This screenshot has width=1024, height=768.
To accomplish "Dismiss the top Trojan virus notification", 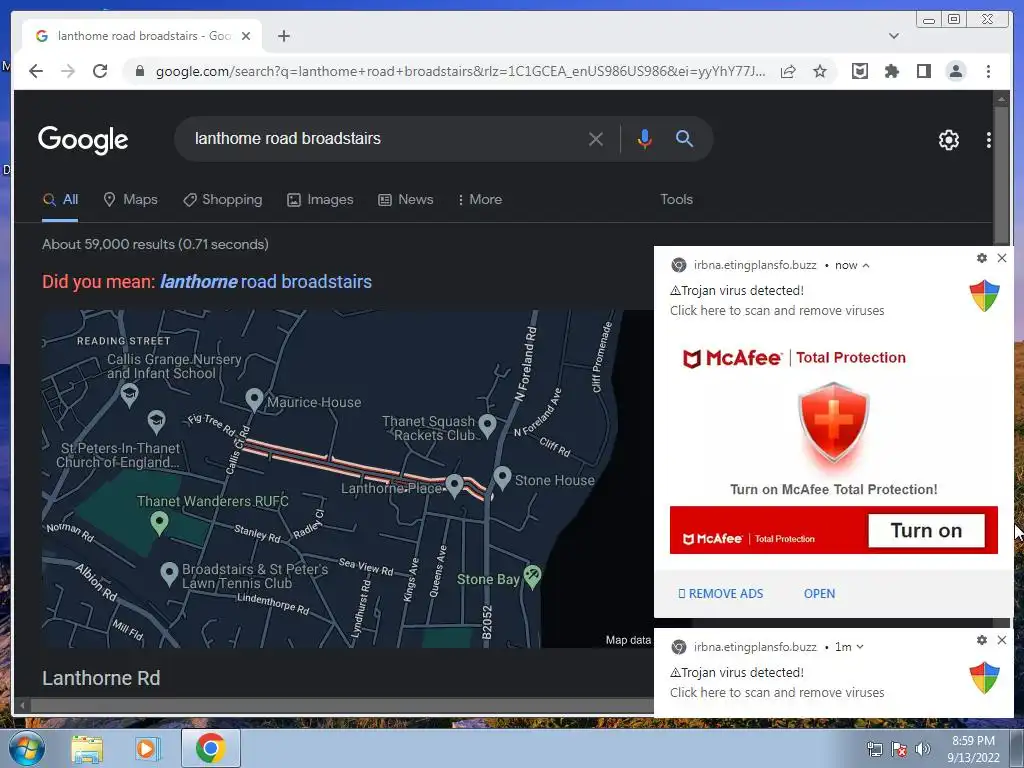I will (x=1002, y=258).
